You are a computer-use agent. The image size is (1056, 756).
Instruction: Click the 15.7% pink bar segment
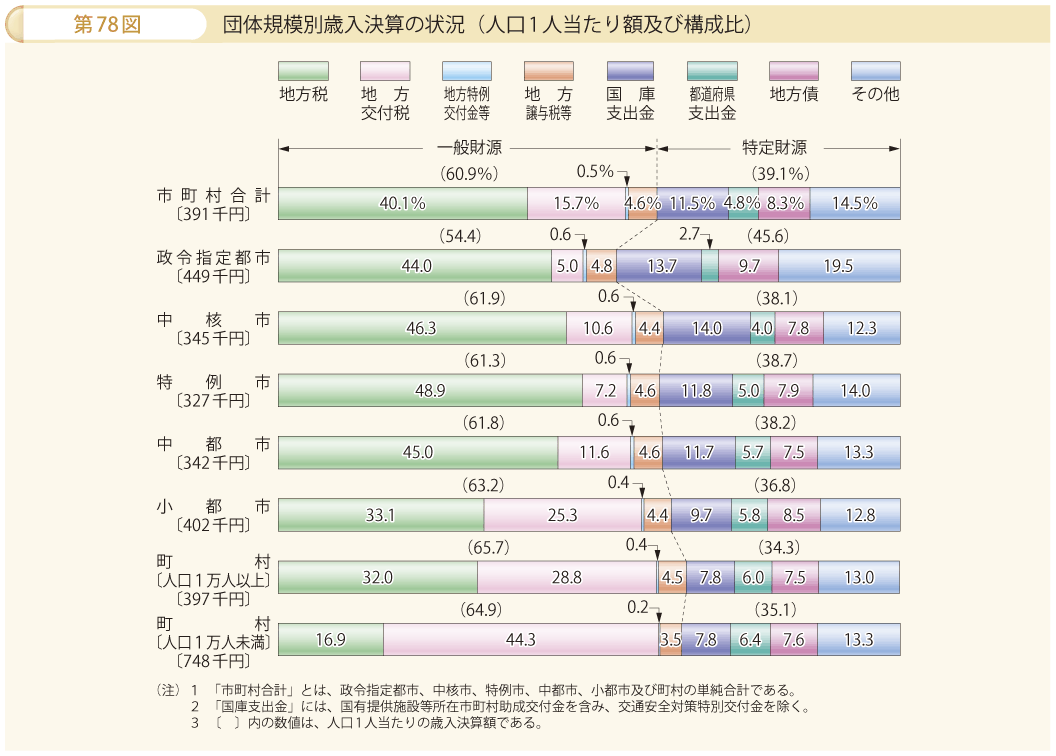pyautogui.click(x=576, y=203)
